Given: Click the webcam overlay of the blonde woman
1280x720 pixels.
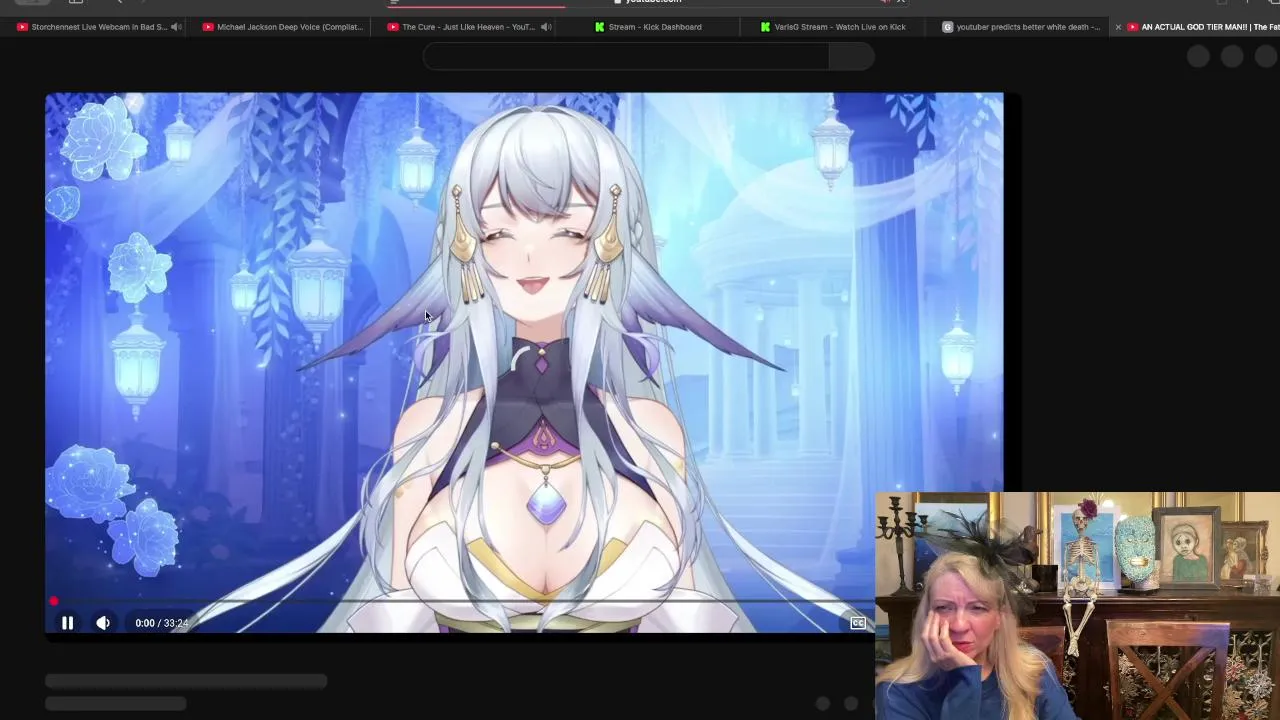Looking at the screenshot, I should click(1077, 605).
